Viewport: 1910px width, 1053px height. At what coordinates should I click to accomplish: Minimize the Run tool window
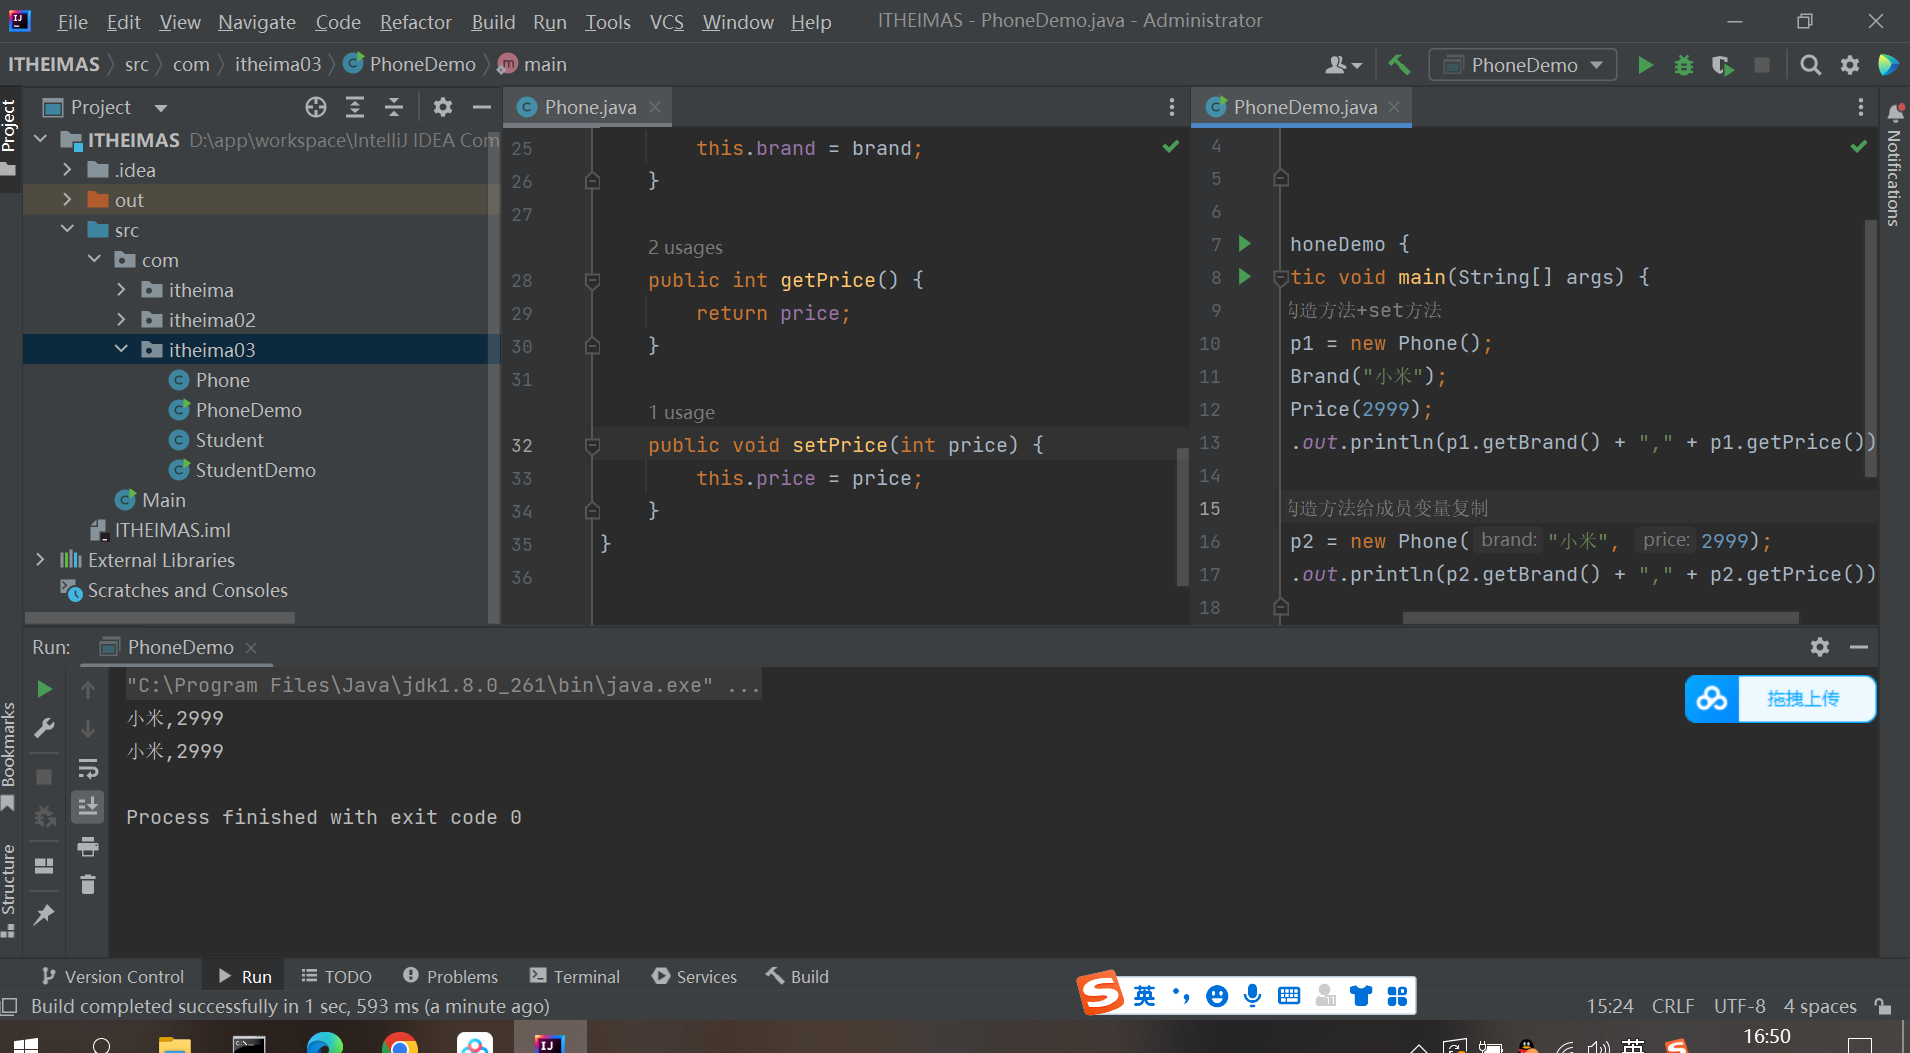point(1859,647)
